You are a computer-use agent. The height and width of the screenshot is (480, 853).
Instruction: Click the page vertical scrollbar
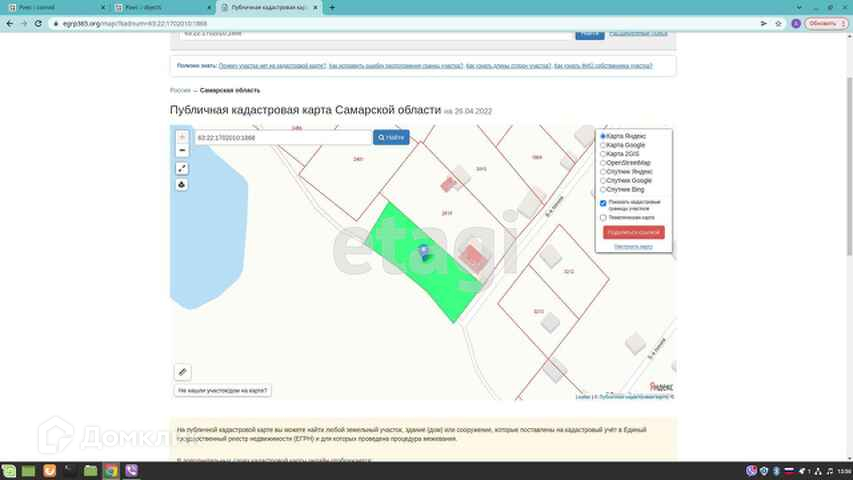(849, 166)
